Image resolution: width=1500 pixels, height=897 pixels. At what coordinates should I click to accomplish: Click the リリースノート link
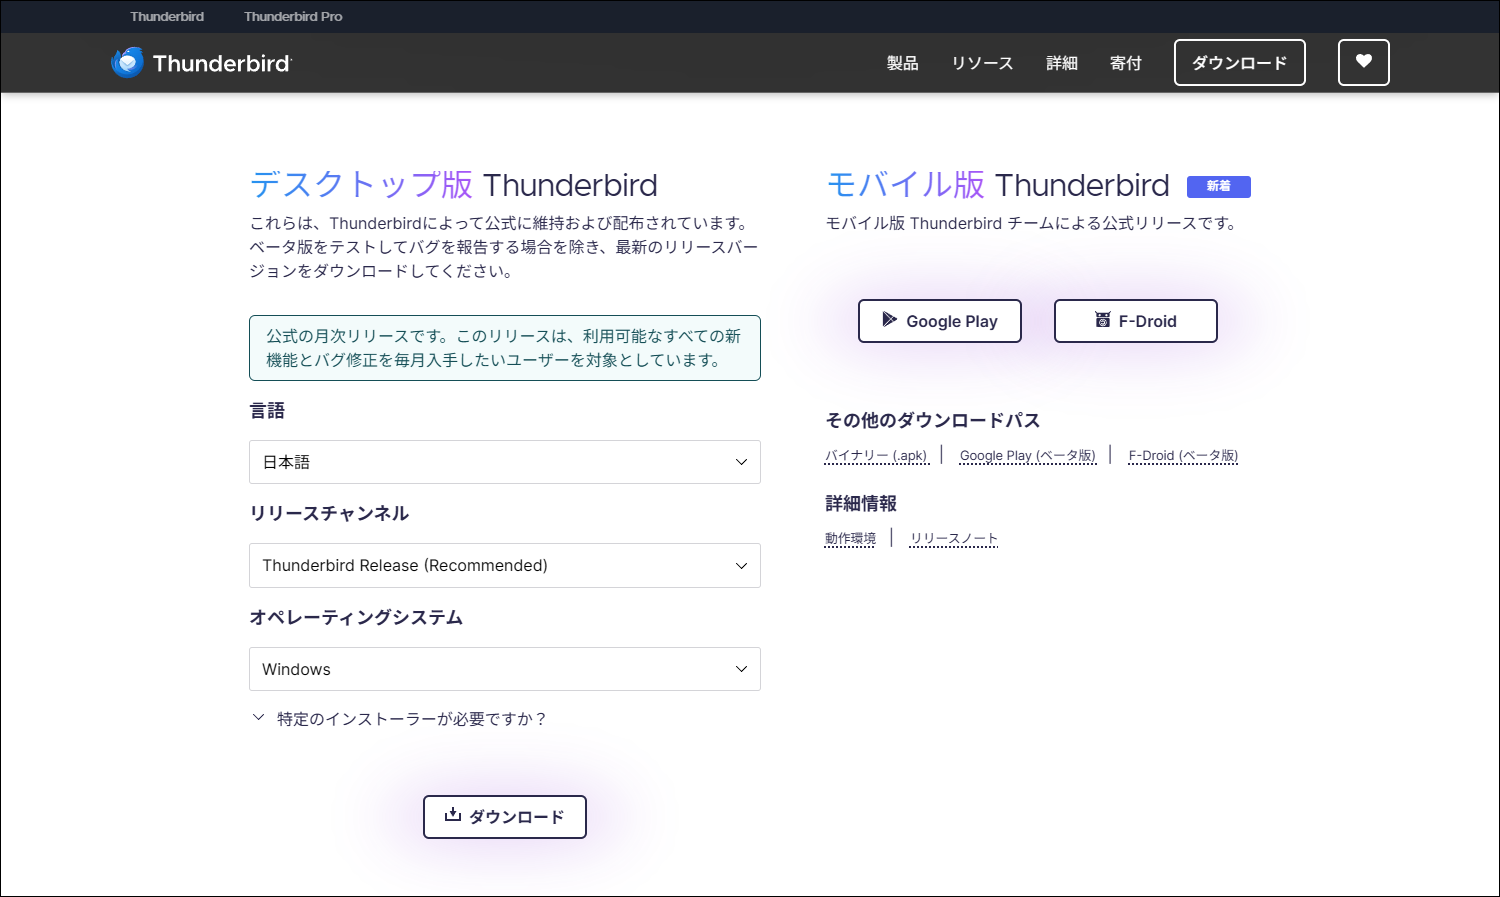(x=953, y=539)
